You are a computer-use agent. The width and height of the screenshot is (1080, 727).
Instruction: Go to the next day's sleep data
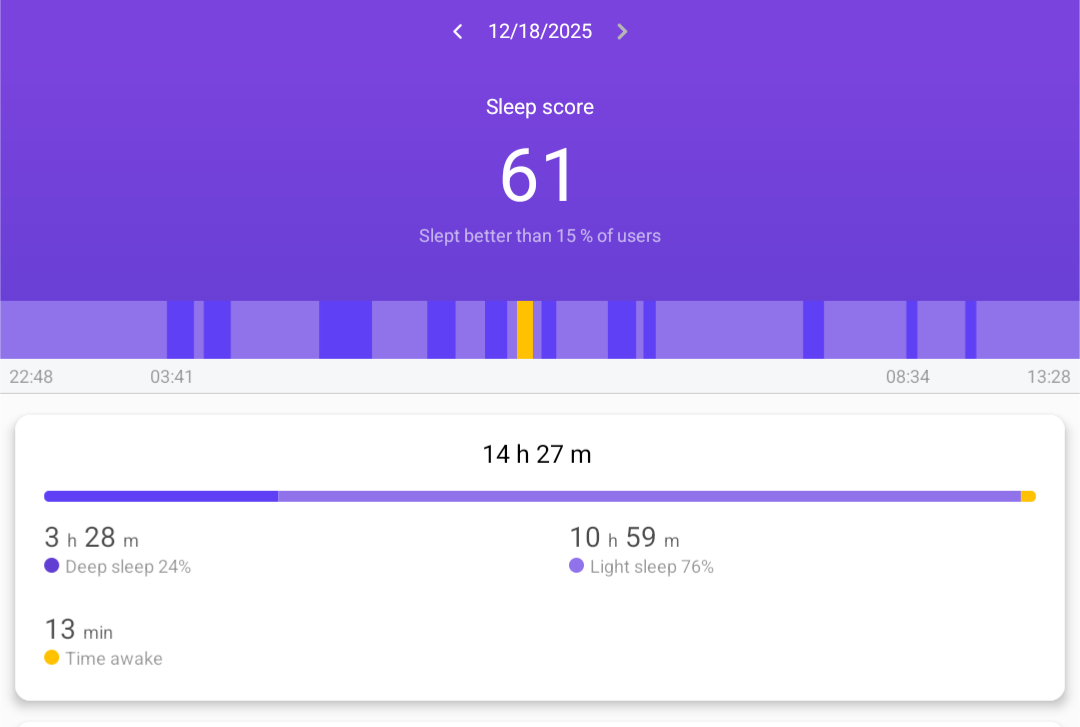coord(622,32)
